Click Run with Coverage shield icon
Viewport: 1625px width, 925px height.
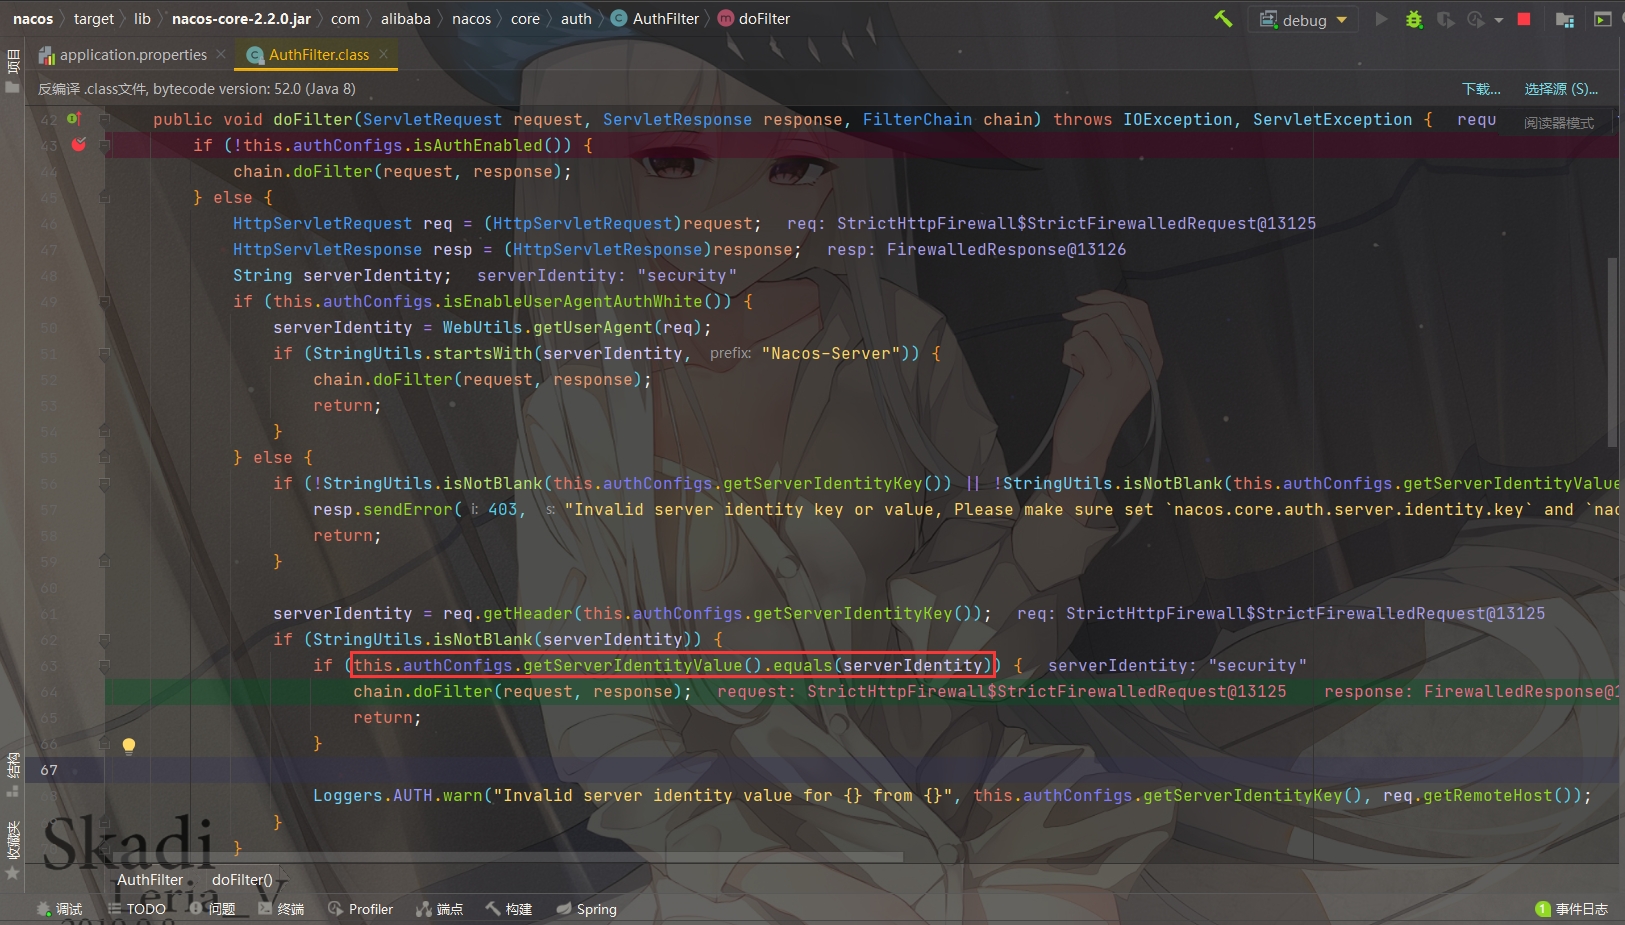pyautogui.click(x=1445, y=19)
